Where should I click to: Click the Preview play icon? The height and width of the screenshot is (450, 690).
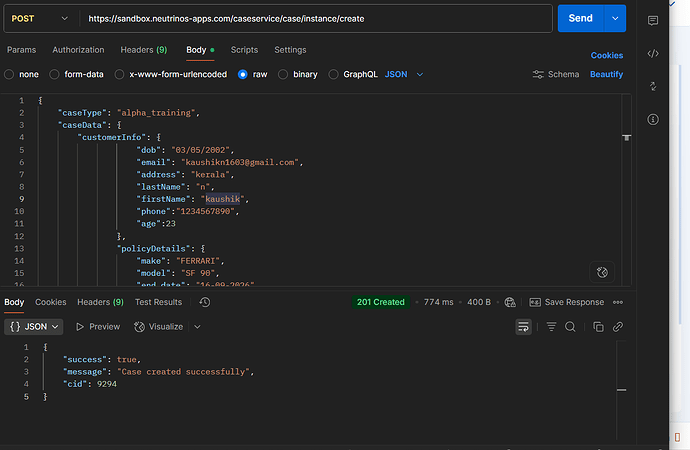pos(80,327)
